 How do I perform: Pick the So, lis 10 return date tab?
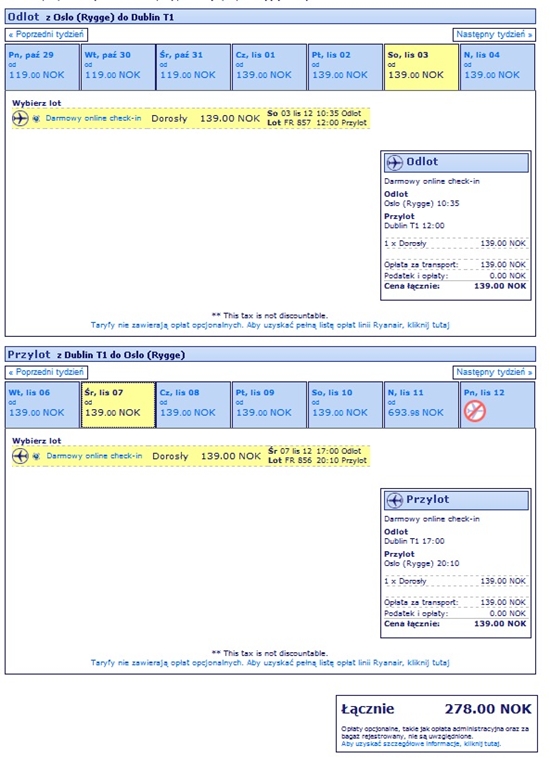(x=345, y=405)
